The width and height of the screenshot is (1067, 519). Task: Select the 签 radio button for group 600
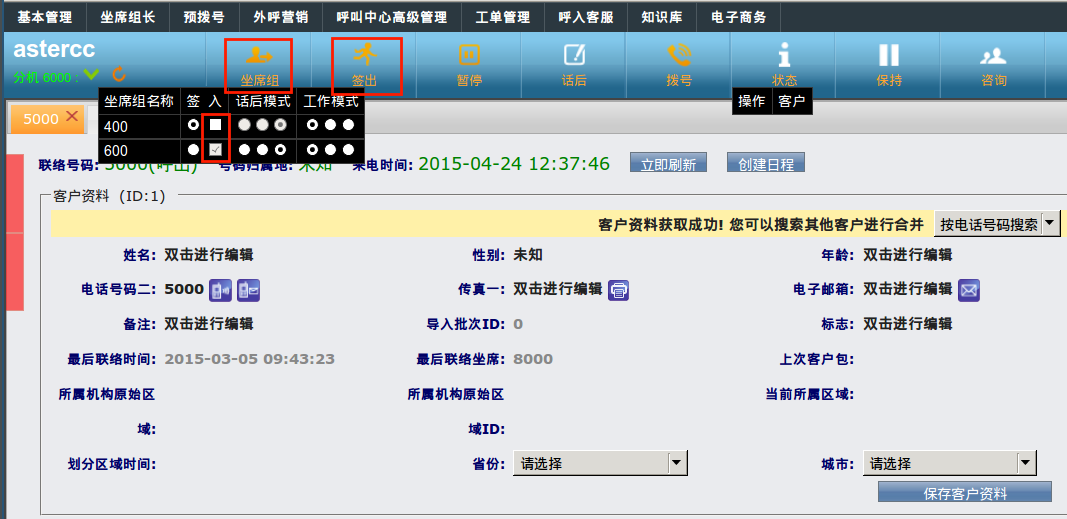193,150
